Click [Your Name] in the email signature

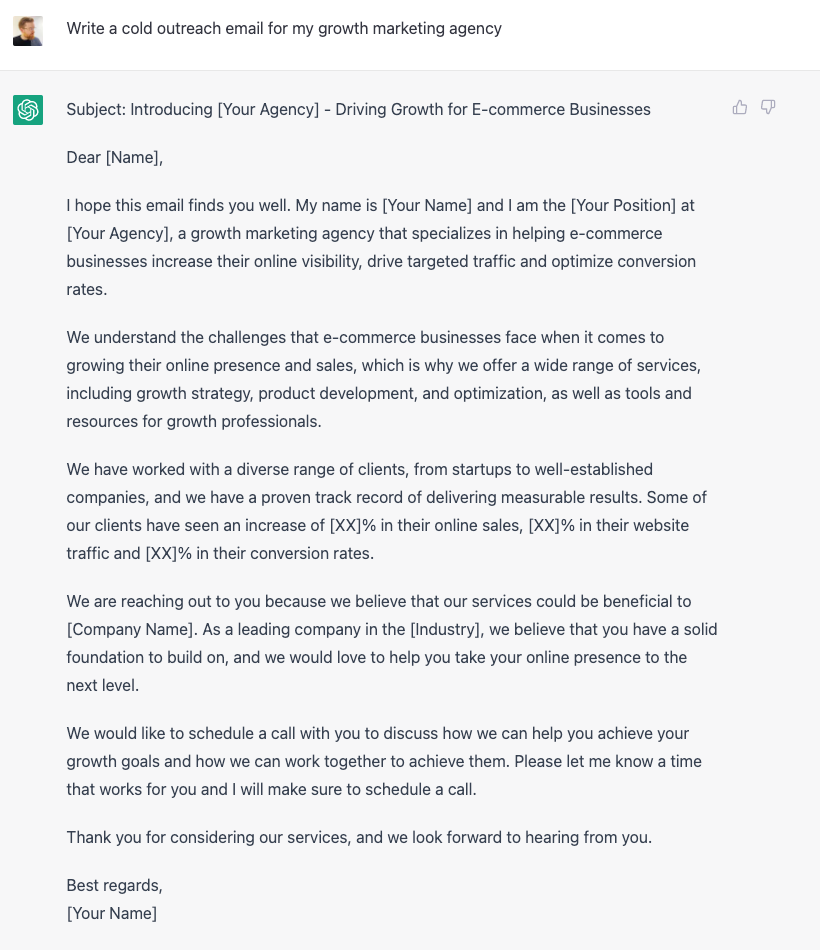[x=111, y=913]
